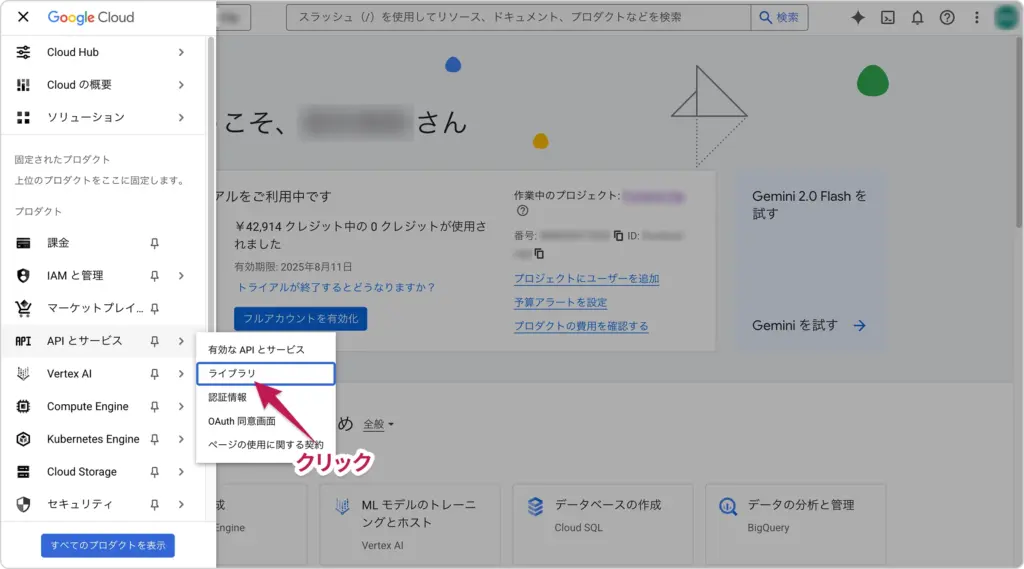Expand the IAM と管理 submenu chevron
This screenshot has height=569, width=1024.
click(x=181, y=276)
